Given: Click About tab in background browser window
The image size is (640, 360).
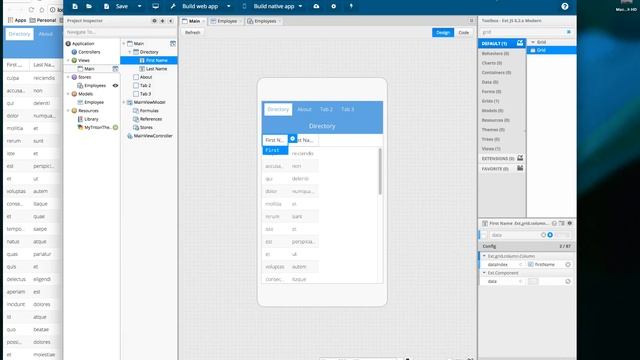Looking at the screenshot, I should pos(46,34).
